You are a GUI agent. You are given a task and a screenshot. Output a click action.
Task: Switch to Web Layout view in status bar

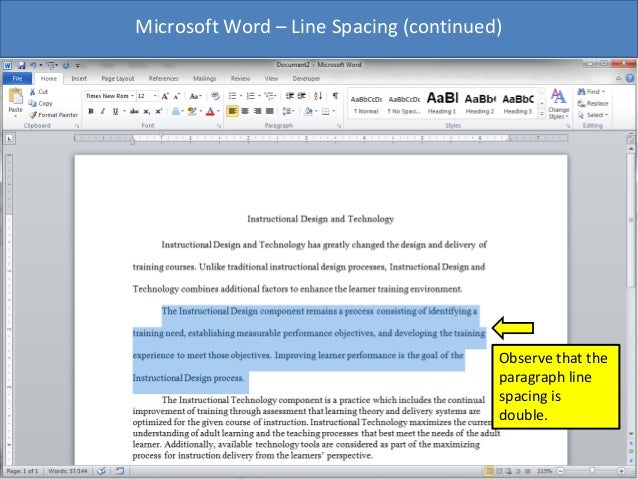tap(508, 471)
